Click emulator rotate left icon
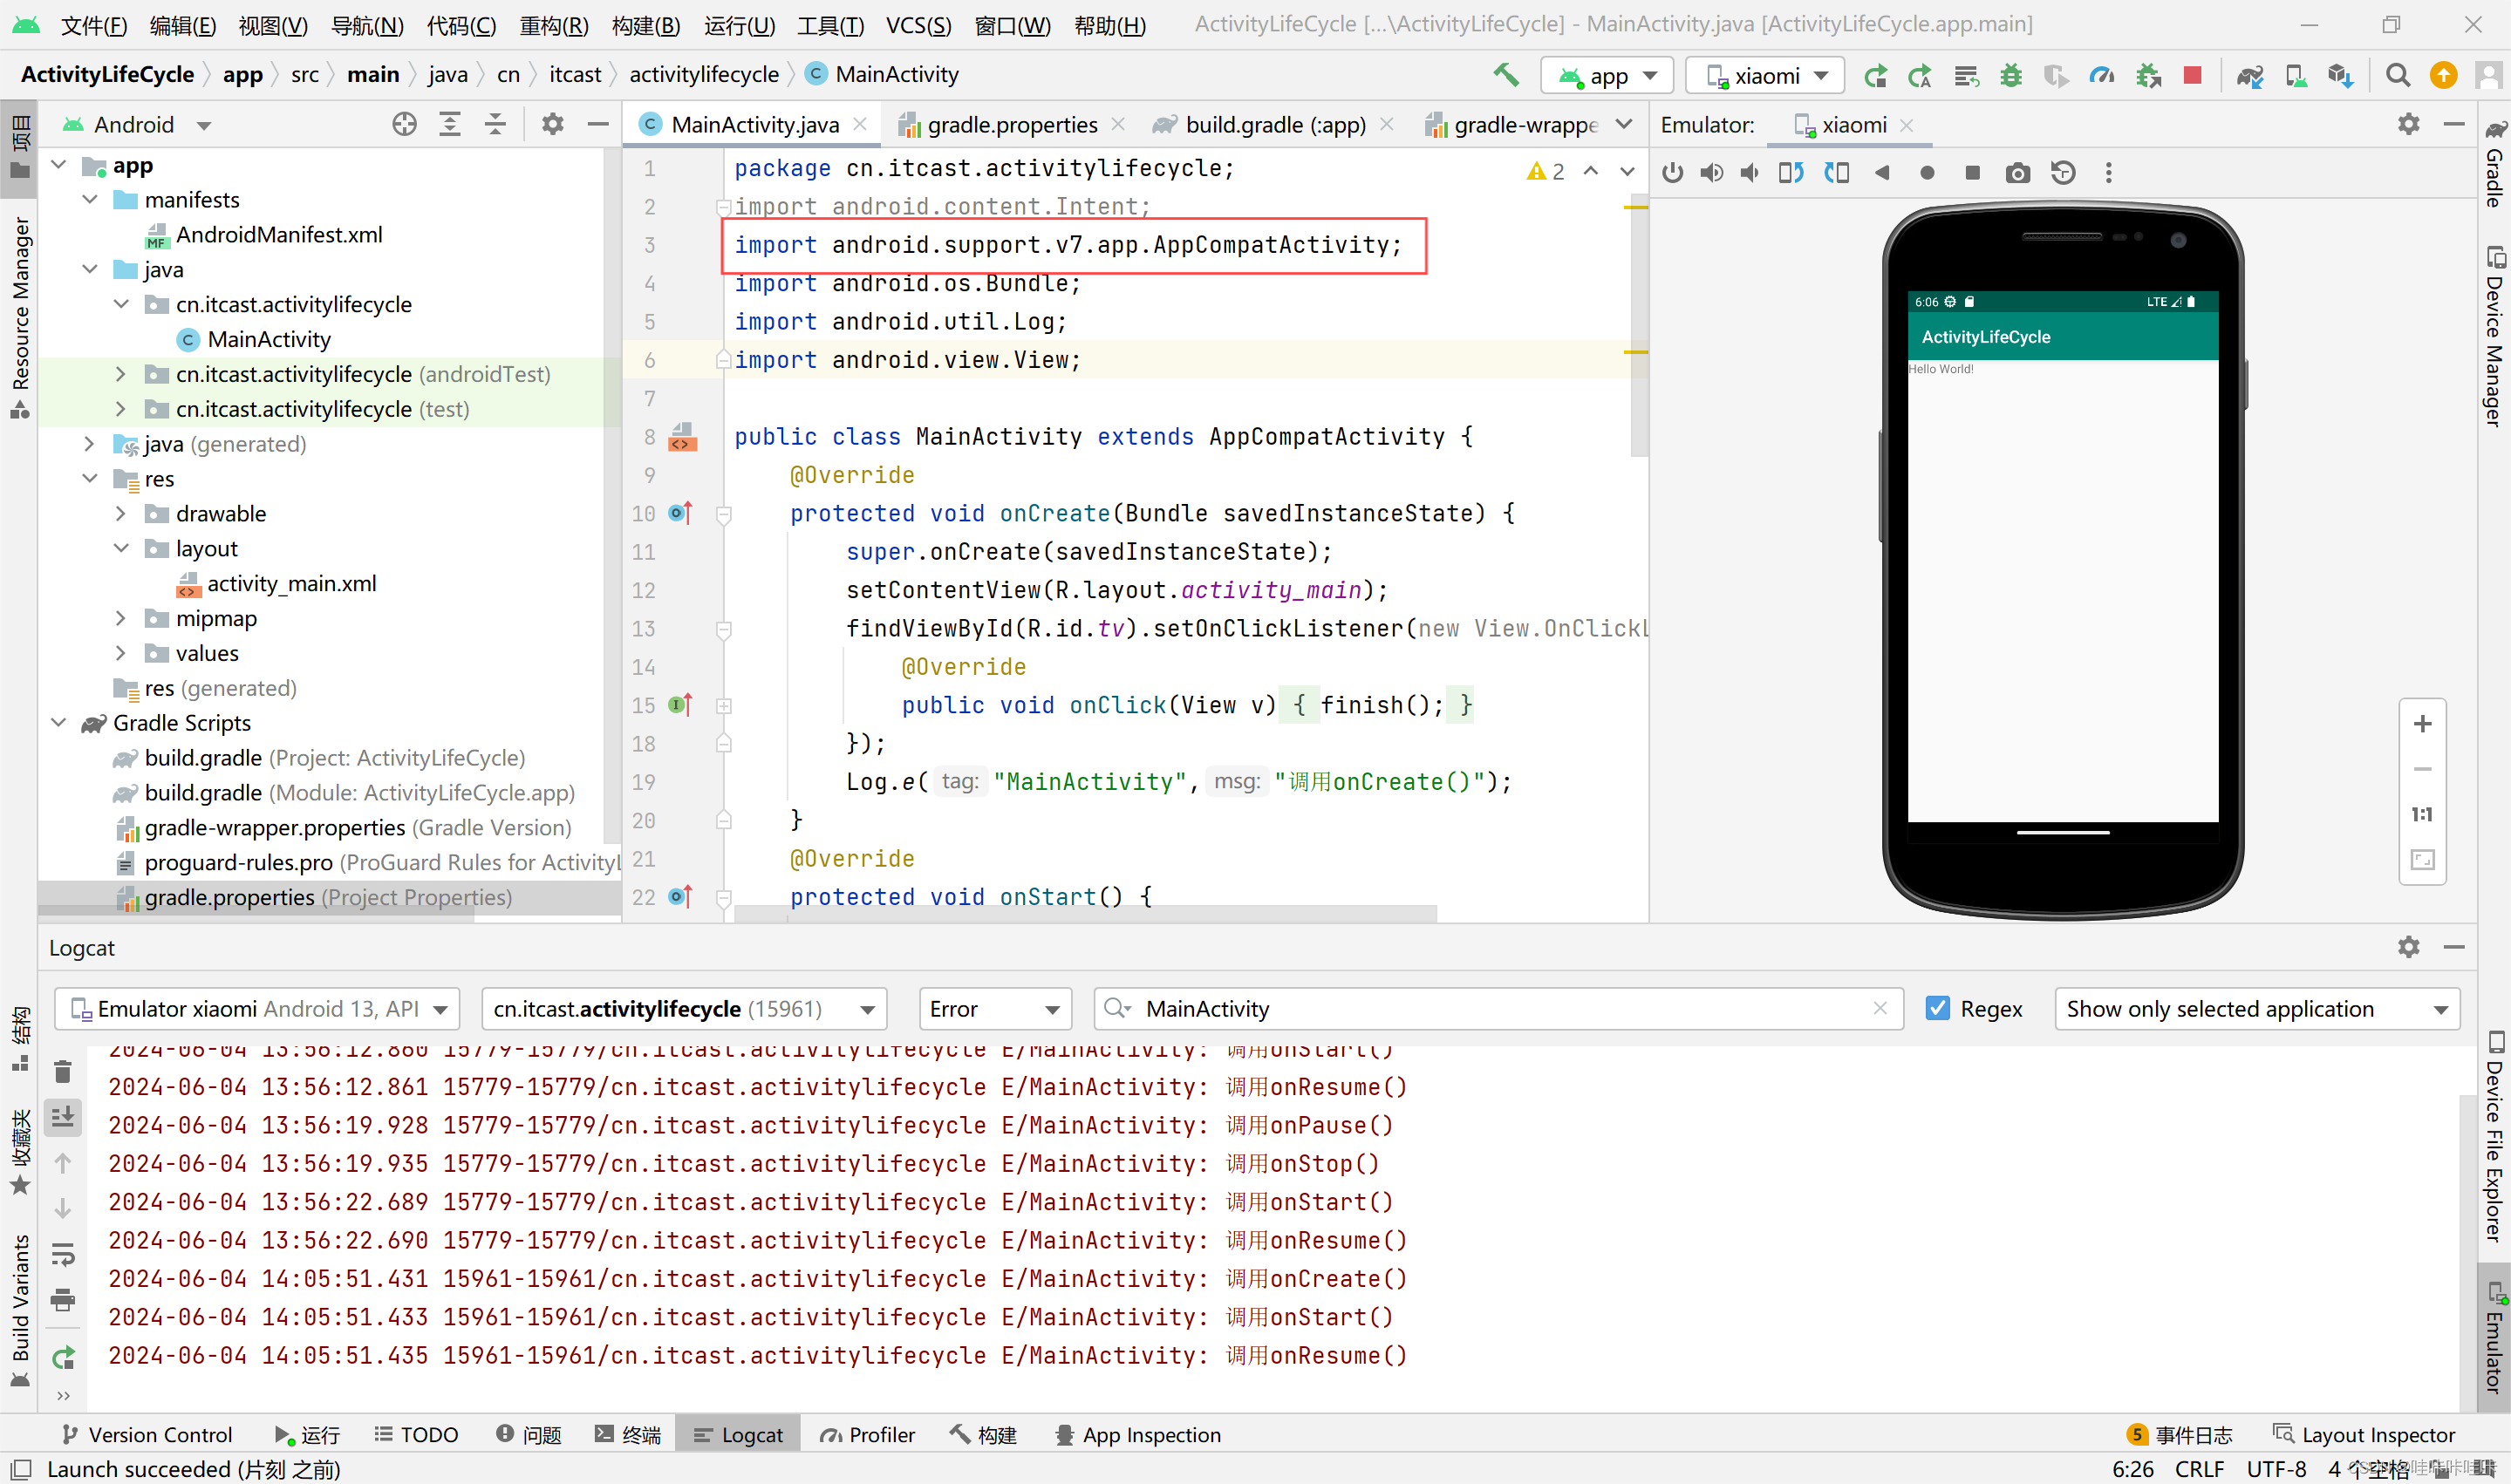Image resolution: width=2511 pixels, height=1484 pixels. pos(1790,173)
